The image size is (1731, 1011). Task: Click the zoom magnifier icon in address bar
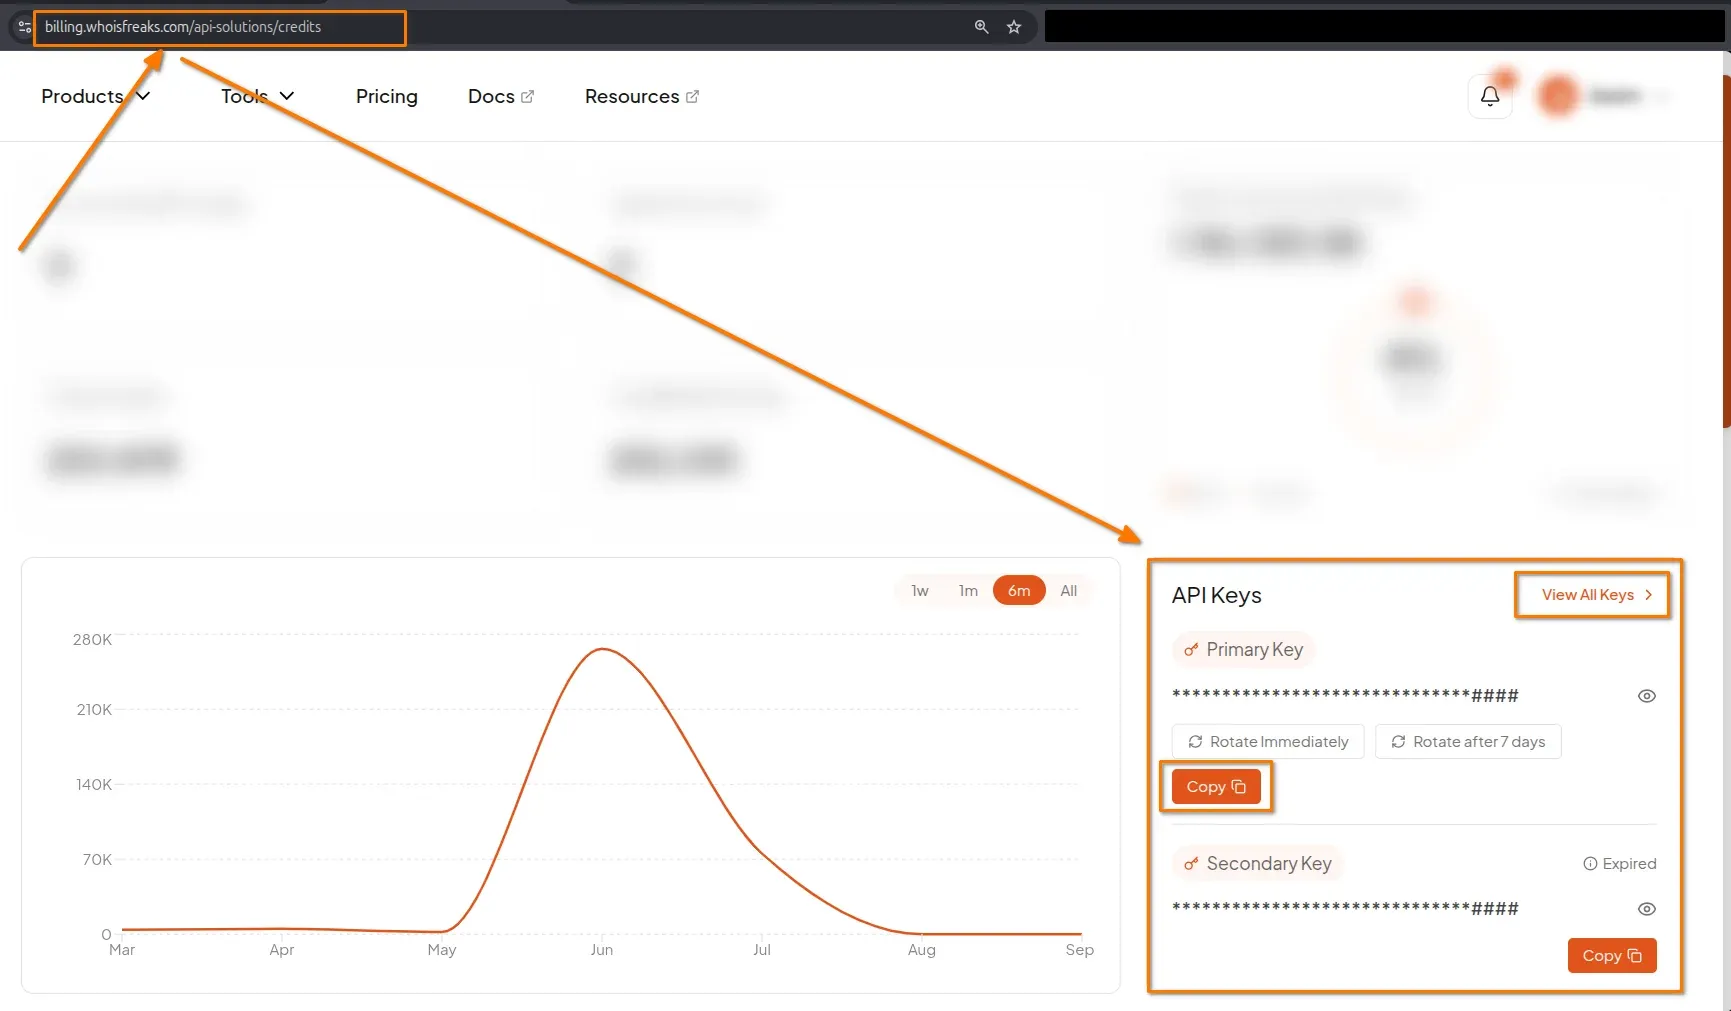(x=981, y=27)
